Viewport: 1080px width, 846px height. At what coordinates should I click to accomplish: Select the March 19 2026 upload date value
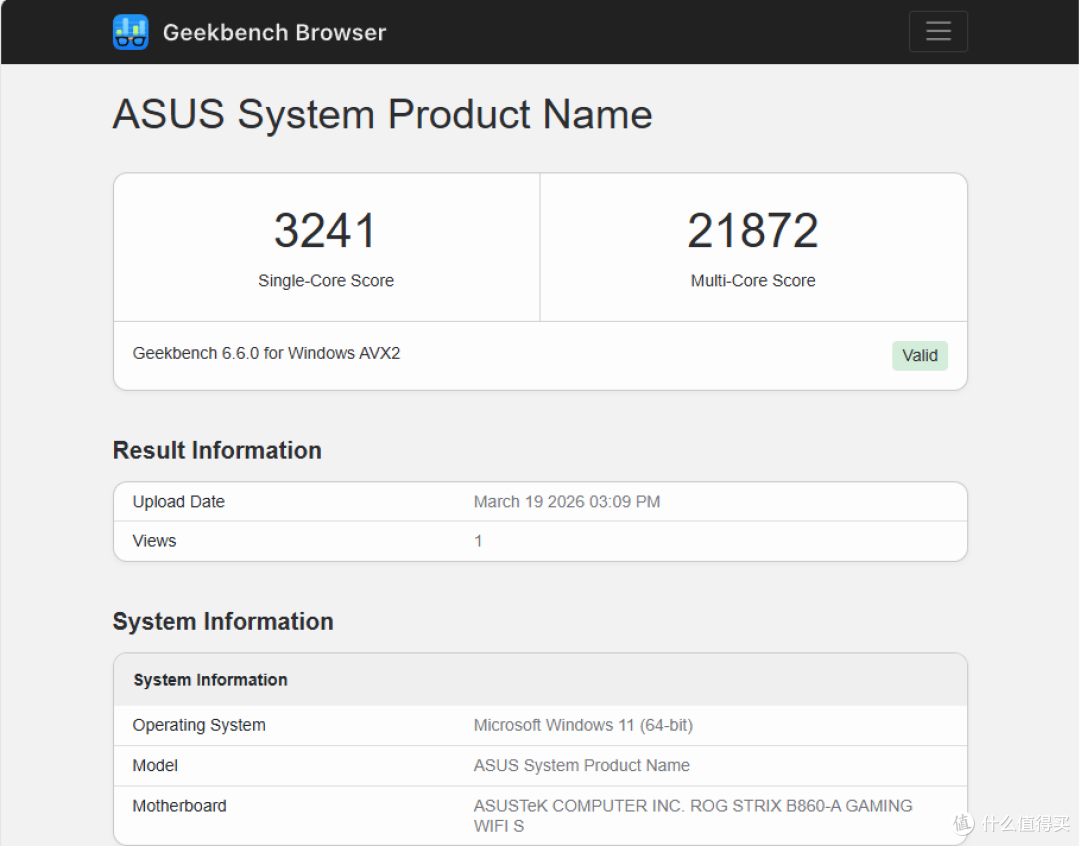[x=566, y=502]
